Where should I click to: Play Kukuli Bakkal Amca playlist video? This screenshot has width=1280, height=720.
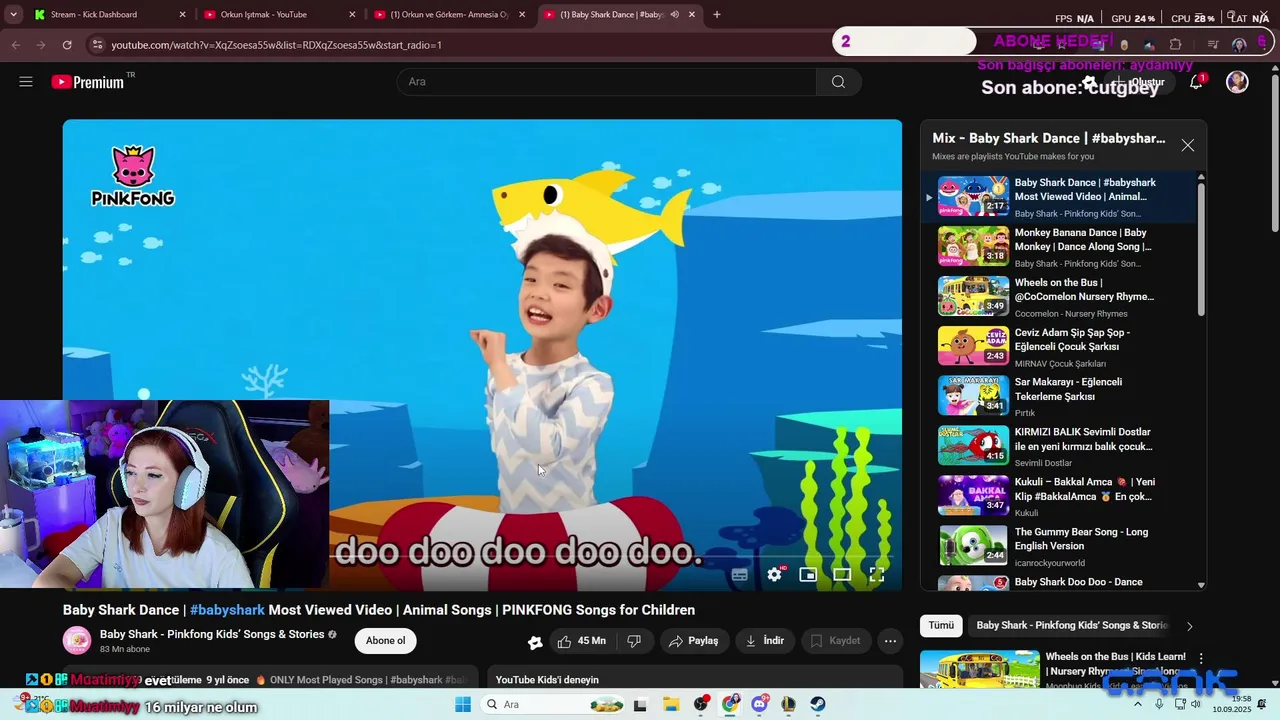click(x=1060, y=496)
